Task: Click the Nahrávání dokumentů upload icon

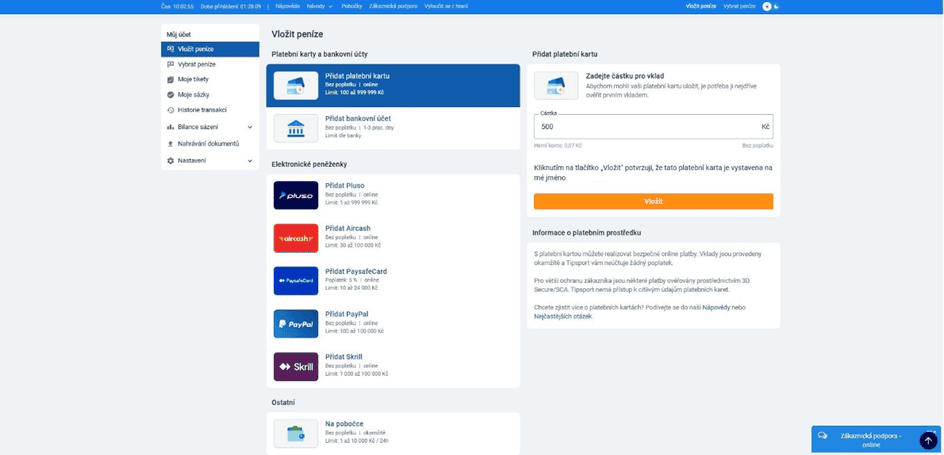Action: tap(170, 144)
